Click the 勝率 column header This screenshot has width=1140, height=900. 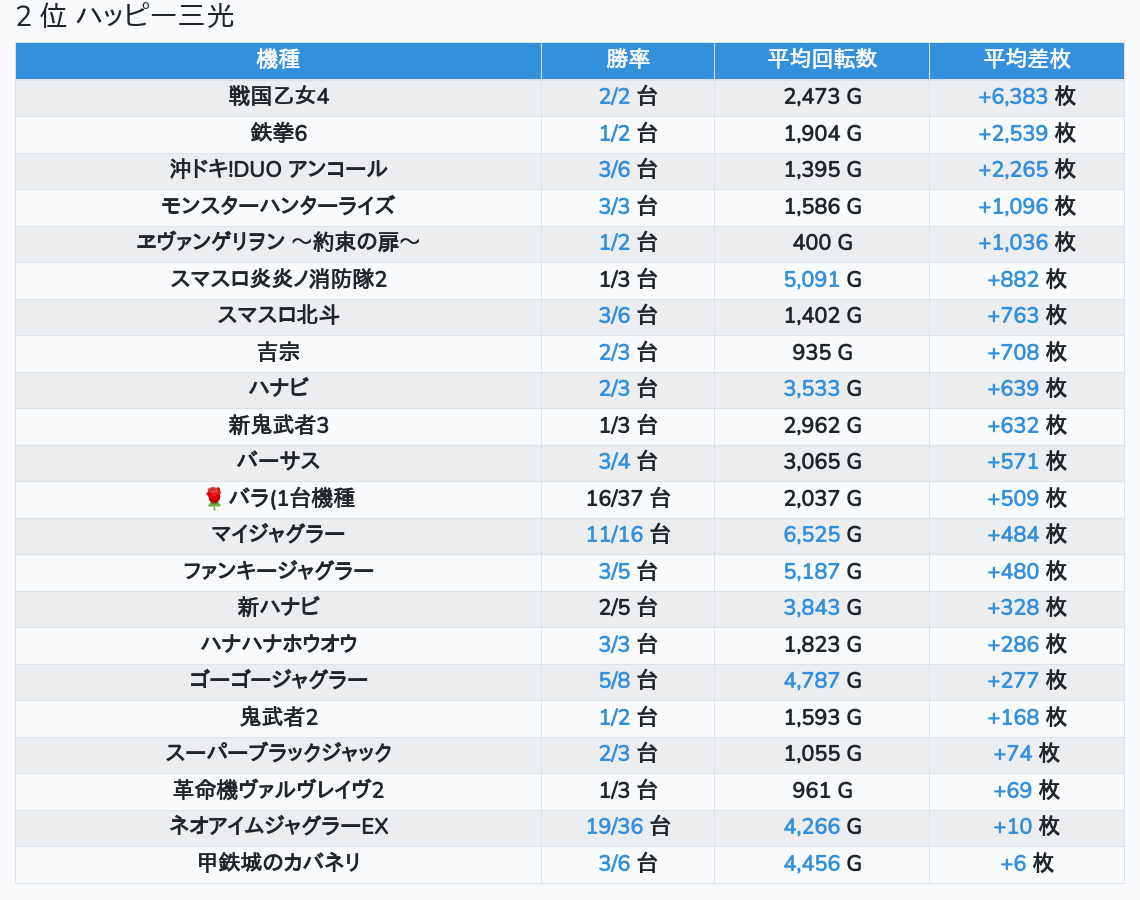[627, 59]
